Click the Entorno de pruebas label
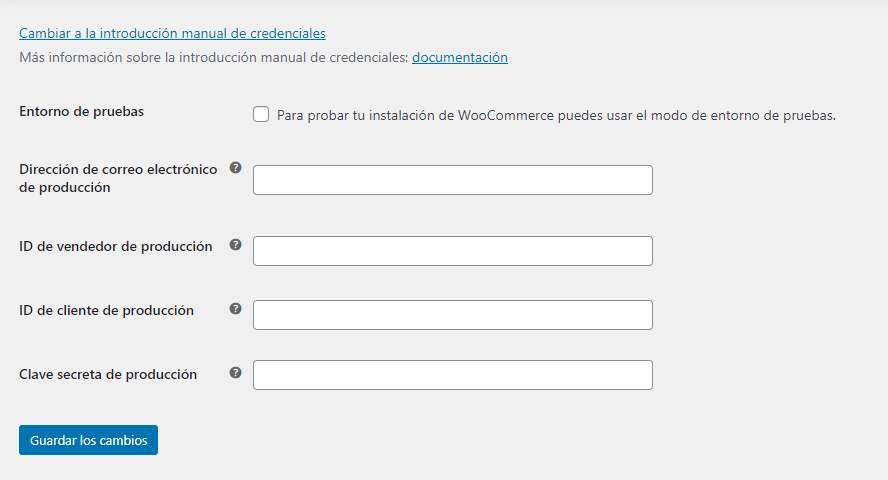 (x=82, y=112)
